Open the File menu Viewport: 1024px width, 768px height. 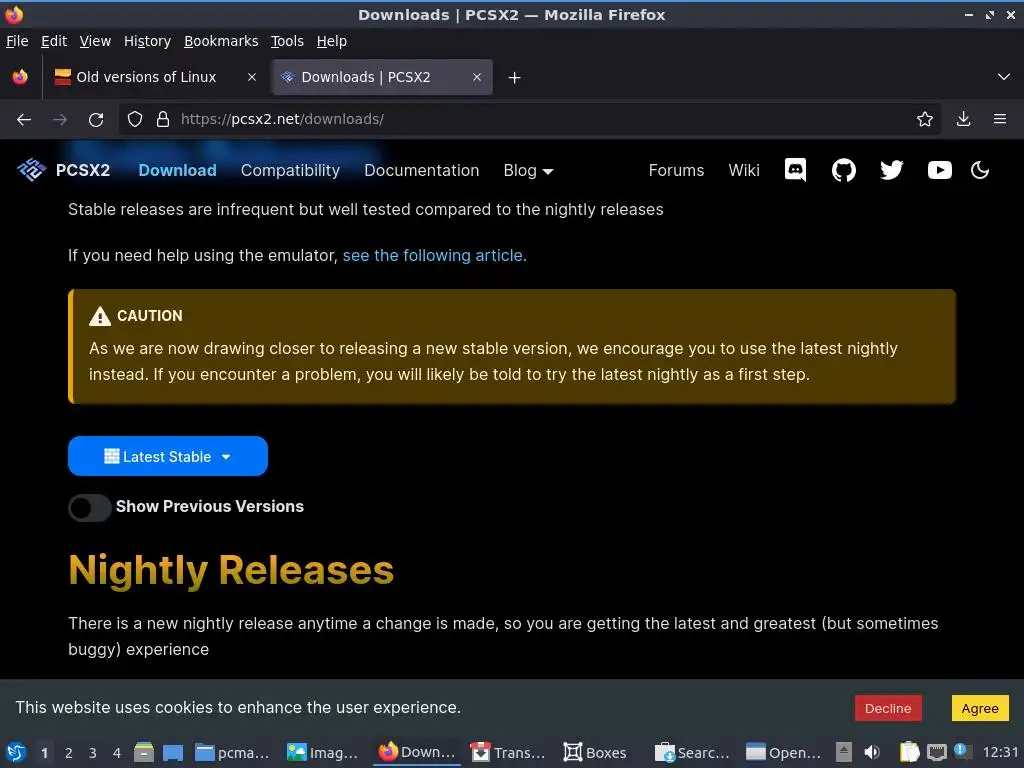tap(17, 41)
